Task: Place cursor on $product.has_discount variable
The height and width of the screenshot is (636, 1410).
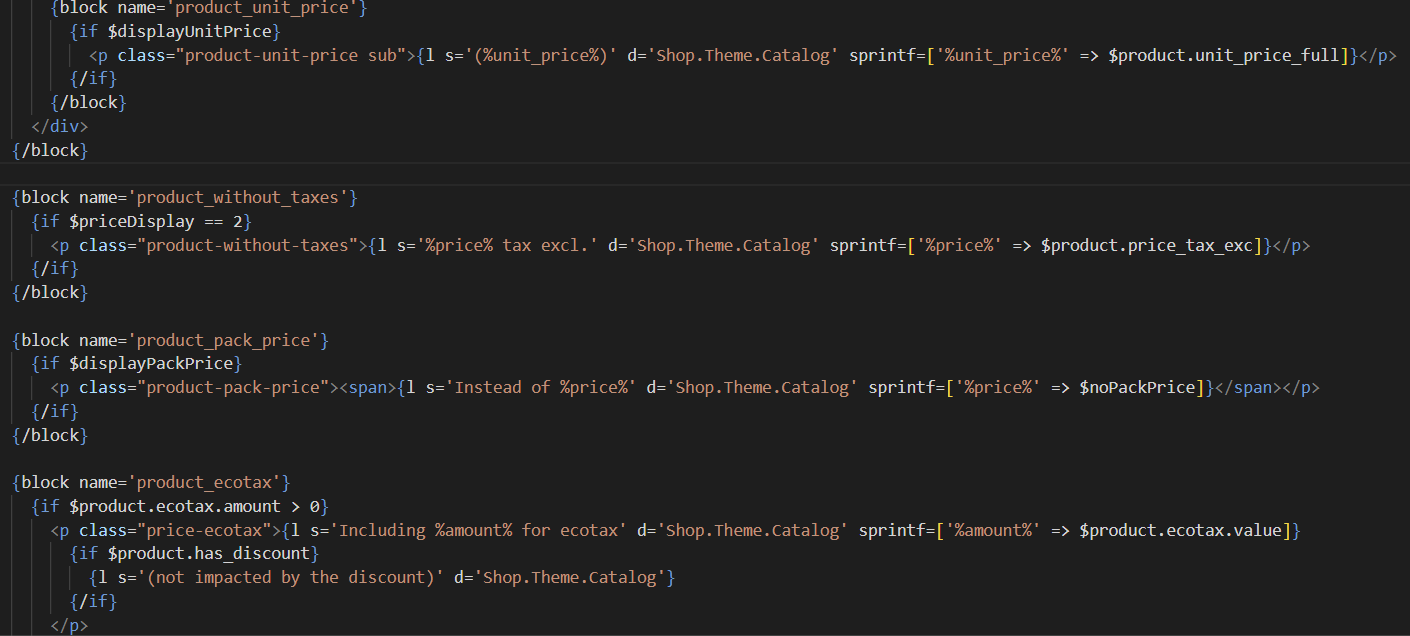Action: [x=213, y=553]
